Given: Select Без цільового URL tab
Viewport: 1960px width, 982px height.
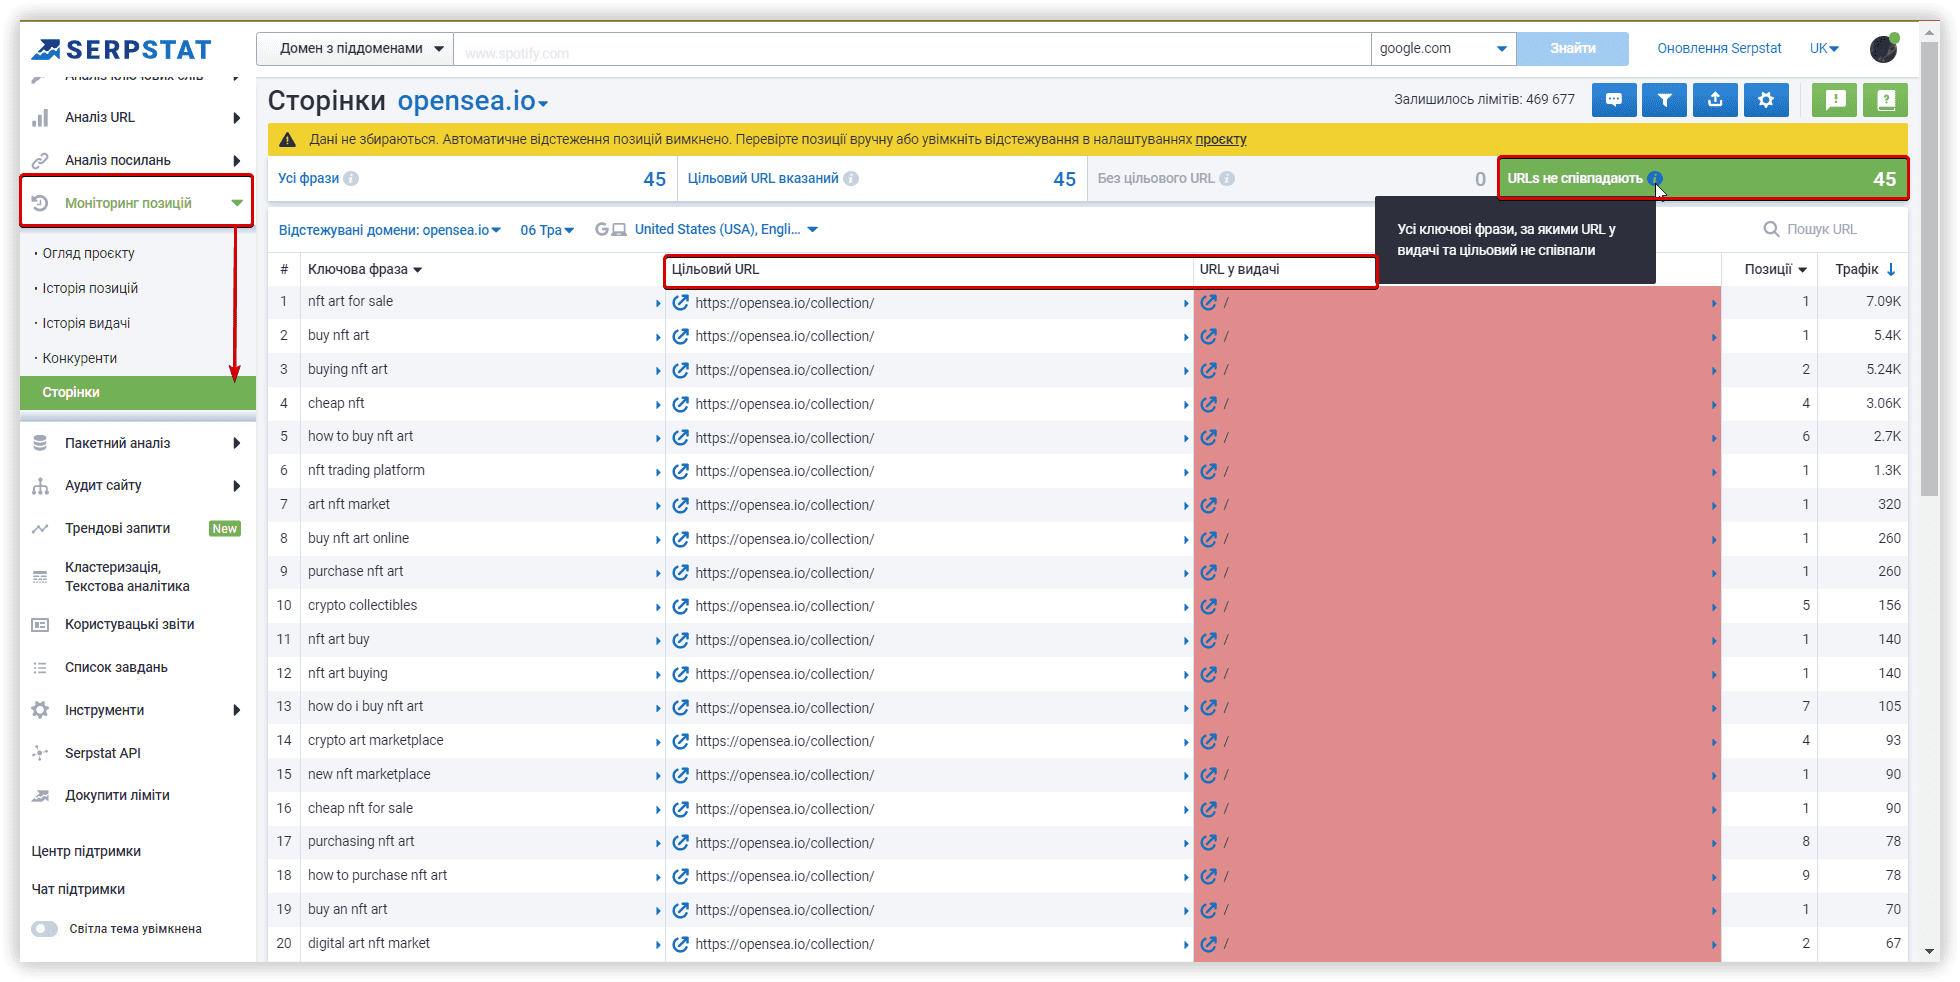Looking at the screenshot, I should (1292, 179).
